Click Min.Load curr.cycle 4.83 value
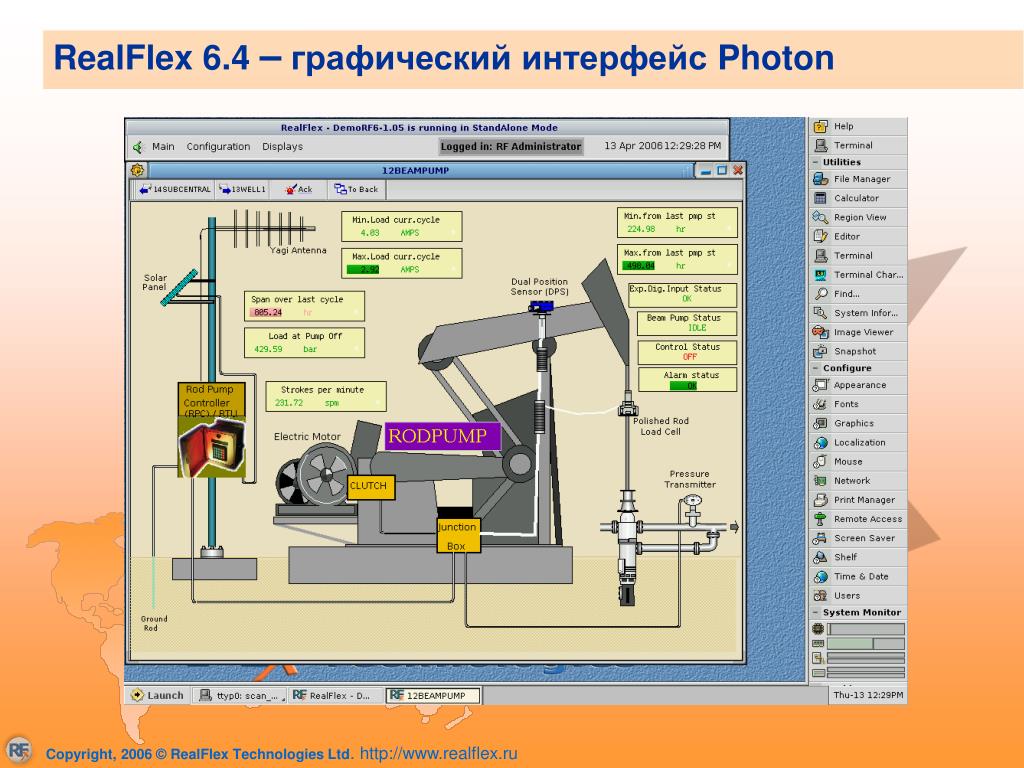Viewport: 1024px width, 768px height. (x=370, y=233)
